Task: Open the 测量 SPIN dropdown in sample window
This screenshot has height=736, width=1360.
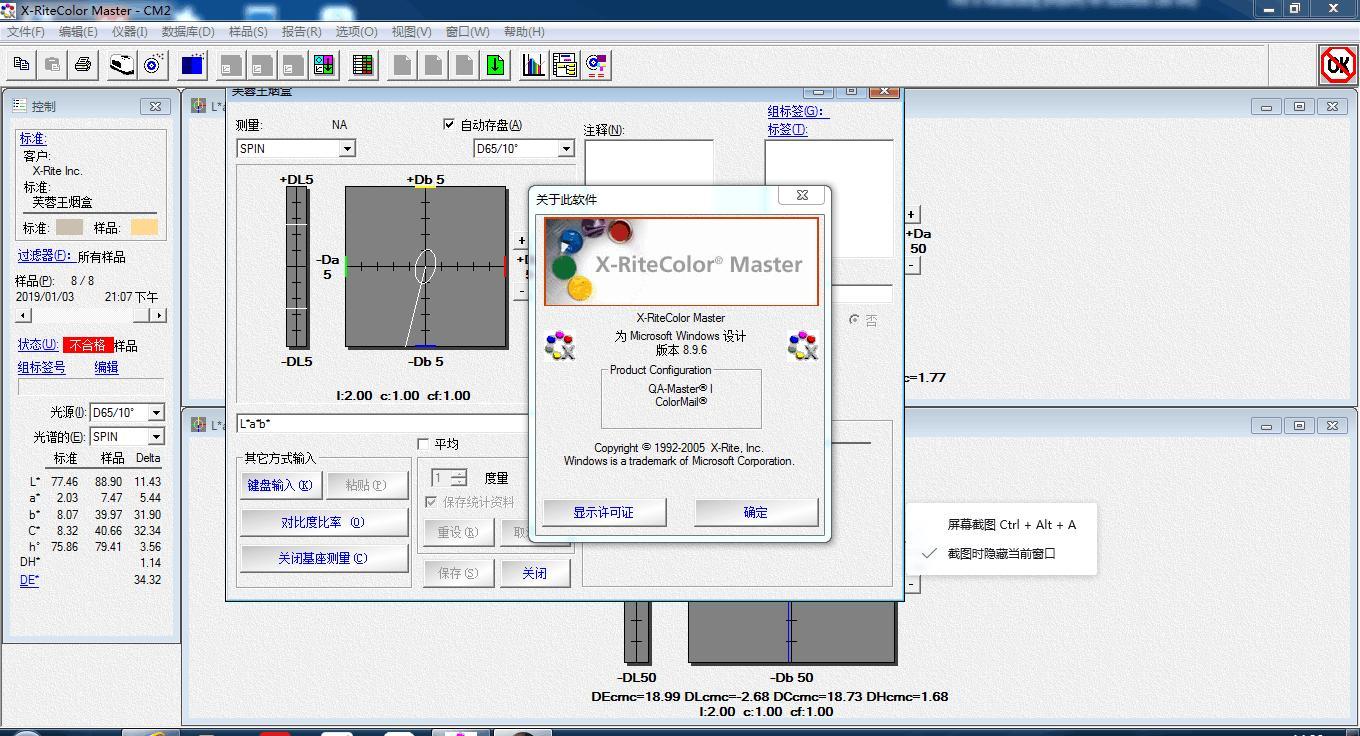Action: [x=347, y=149]
